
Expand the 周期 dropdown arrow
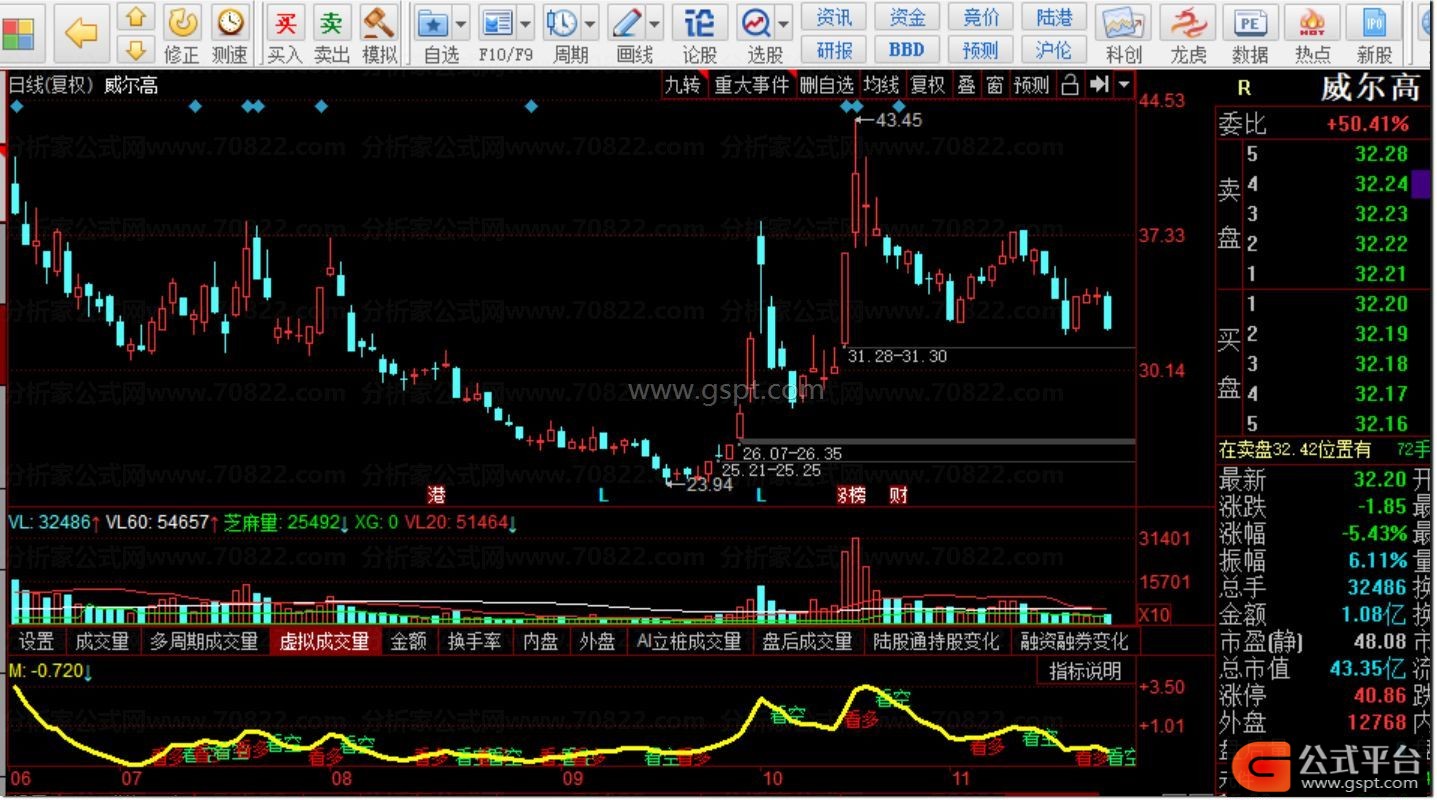[x=590, y=23]
